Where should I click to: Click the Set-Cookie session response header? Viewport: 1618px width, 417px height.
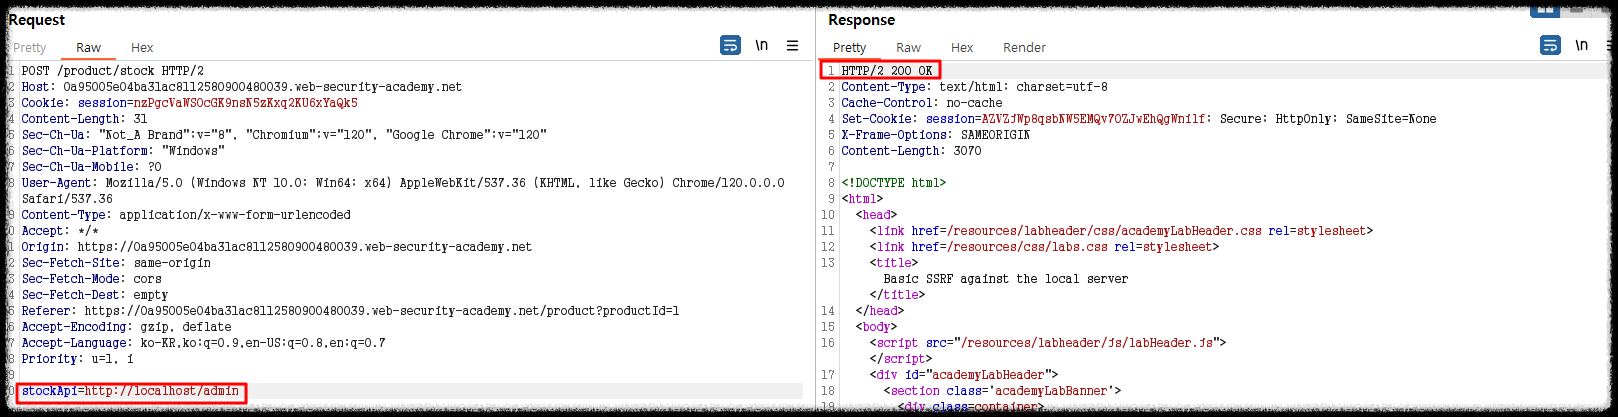pyautogui.click(x=1138, y=119)
